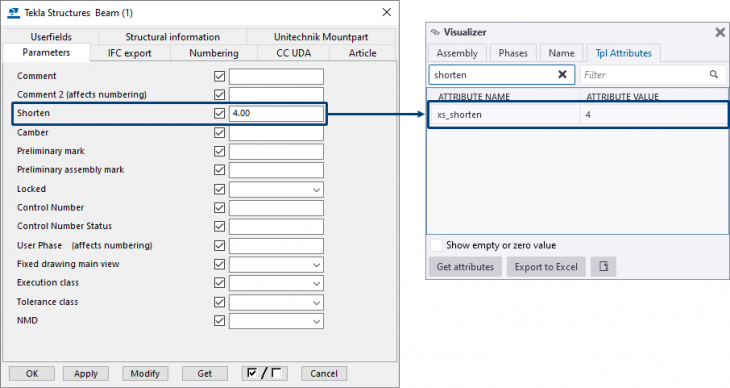Open the CC UDA tab
Screen dimensions: 730x388
tap(293, 53)
